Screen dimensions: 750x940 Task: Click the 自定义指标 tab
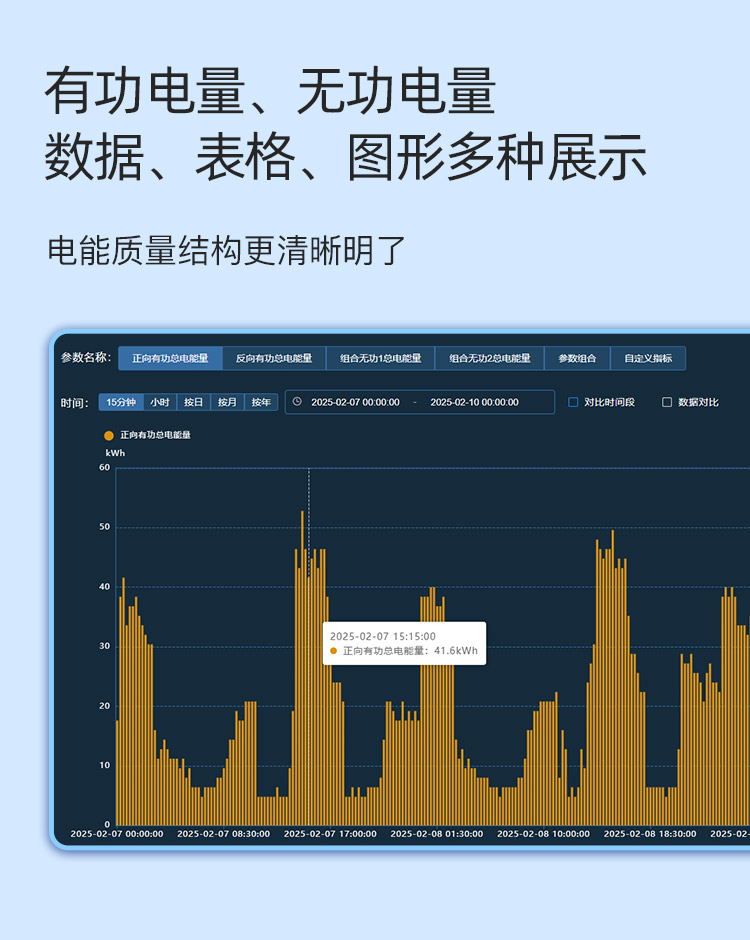648,358
